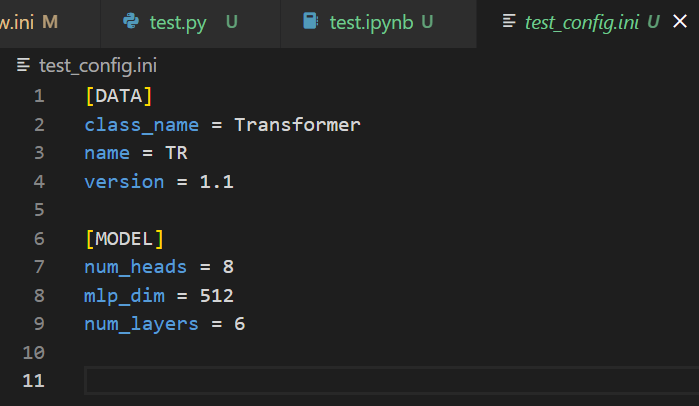Select the test_config.ini editor tab
Screen dimensions: 699x406
point(583,21)
